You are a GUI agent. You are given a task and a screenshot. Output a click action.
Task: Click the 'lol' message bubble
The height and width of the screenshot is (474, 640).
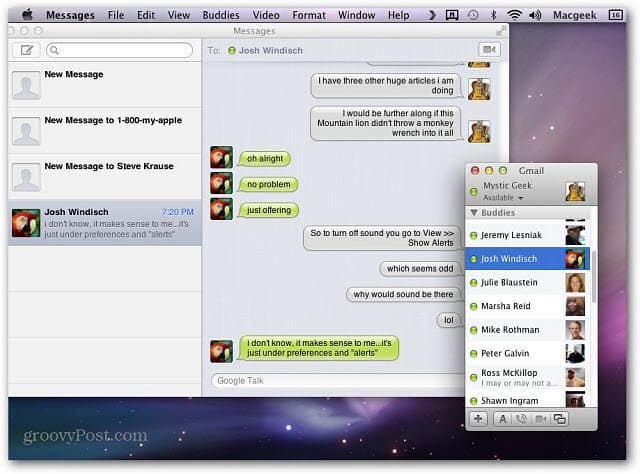point(449,320)
